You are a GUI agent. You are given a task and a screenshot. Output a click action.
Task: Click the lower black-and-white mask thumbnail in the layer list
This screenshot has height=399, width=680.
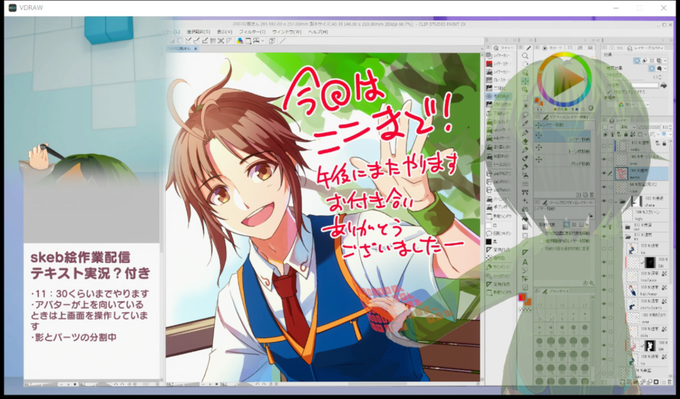(x=650, y=346)
